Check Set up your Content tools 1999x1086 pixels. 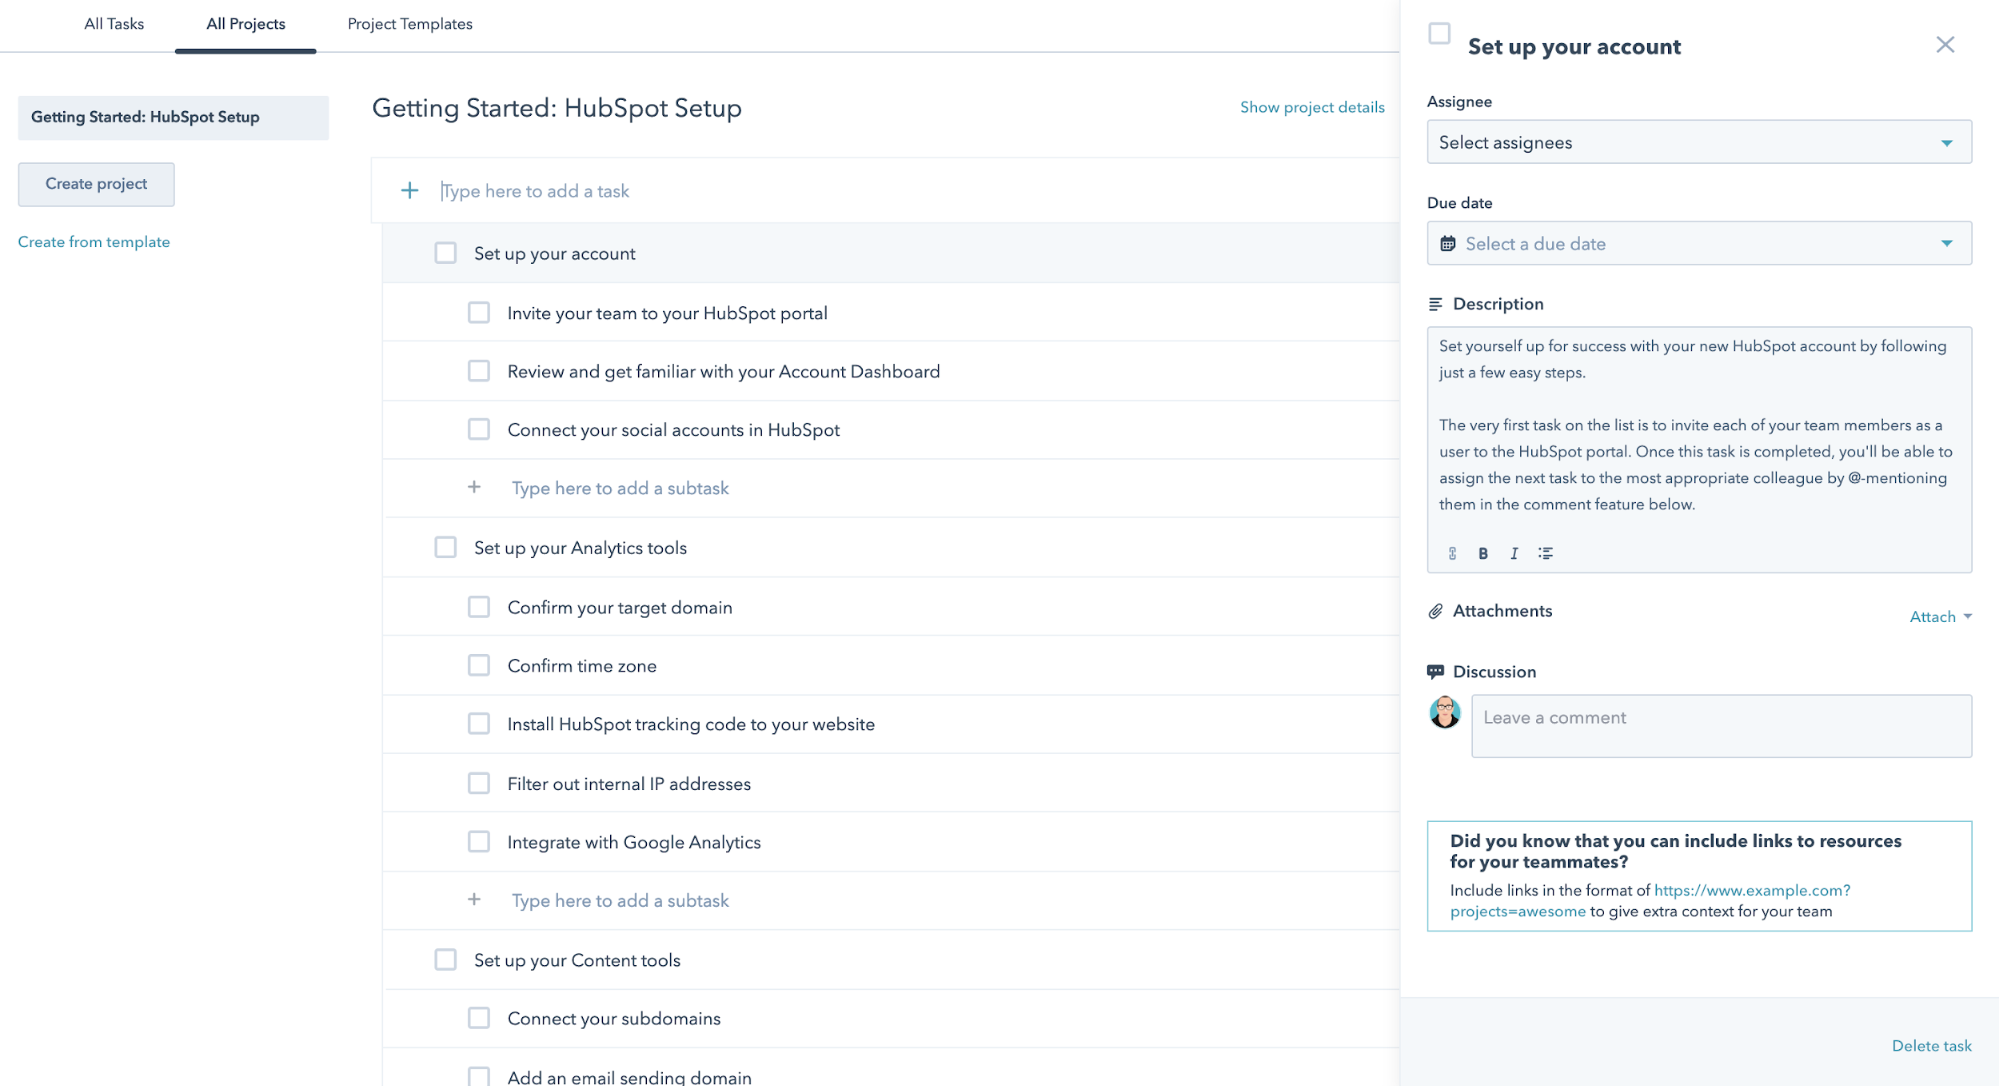445,959
